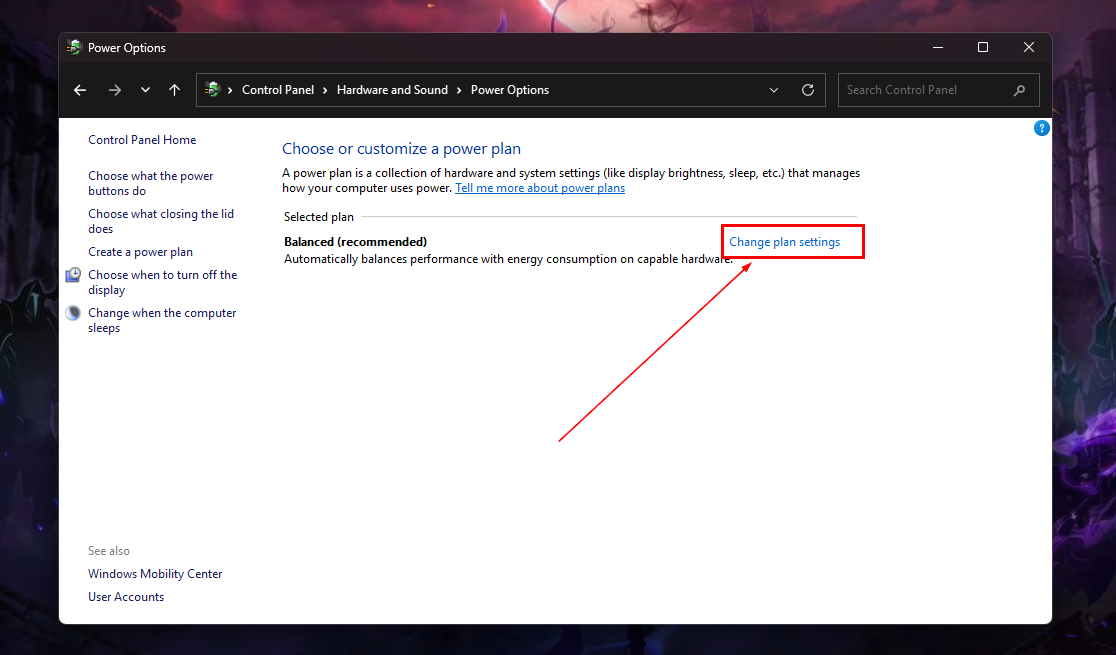Open Windows Mobility Center

click(x=155, y=573)
